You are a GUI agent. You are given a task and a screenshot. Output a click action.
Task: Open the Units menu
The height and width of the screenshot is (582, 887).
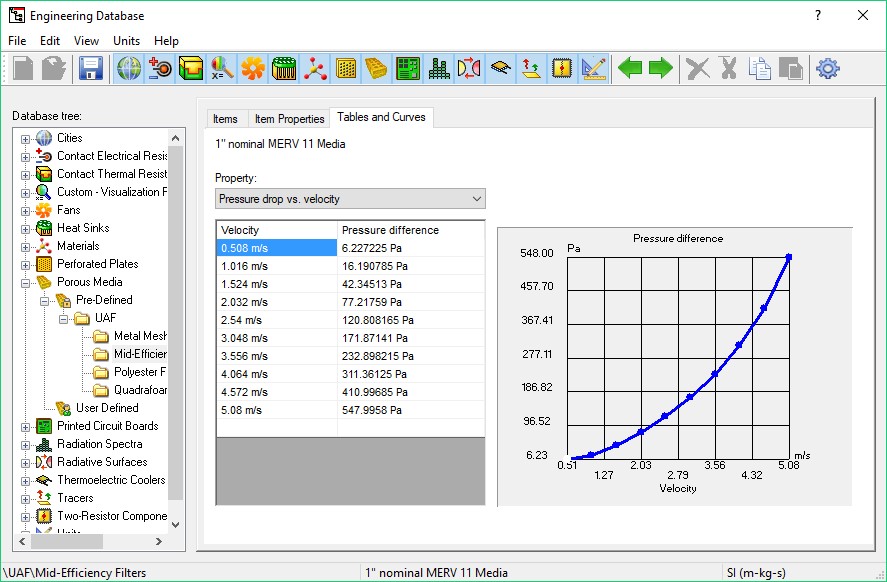(126, 41)
